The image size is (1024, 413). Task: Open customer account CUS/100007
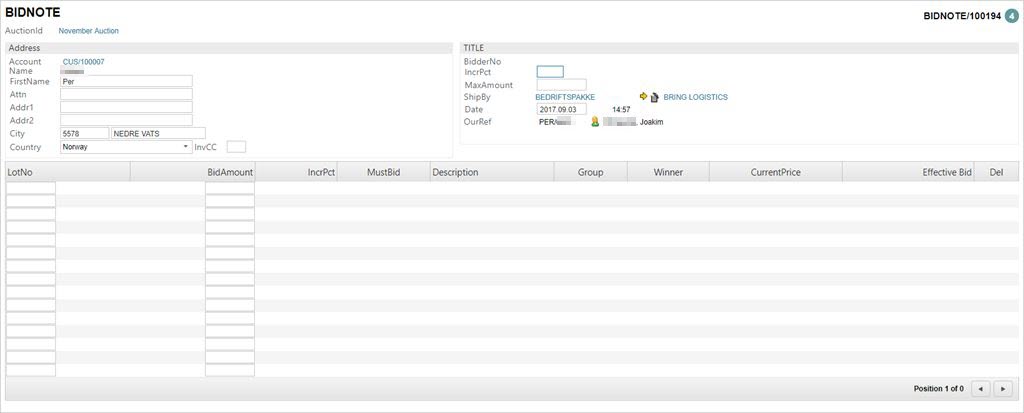pyautogui.click(x=83, y=62)
